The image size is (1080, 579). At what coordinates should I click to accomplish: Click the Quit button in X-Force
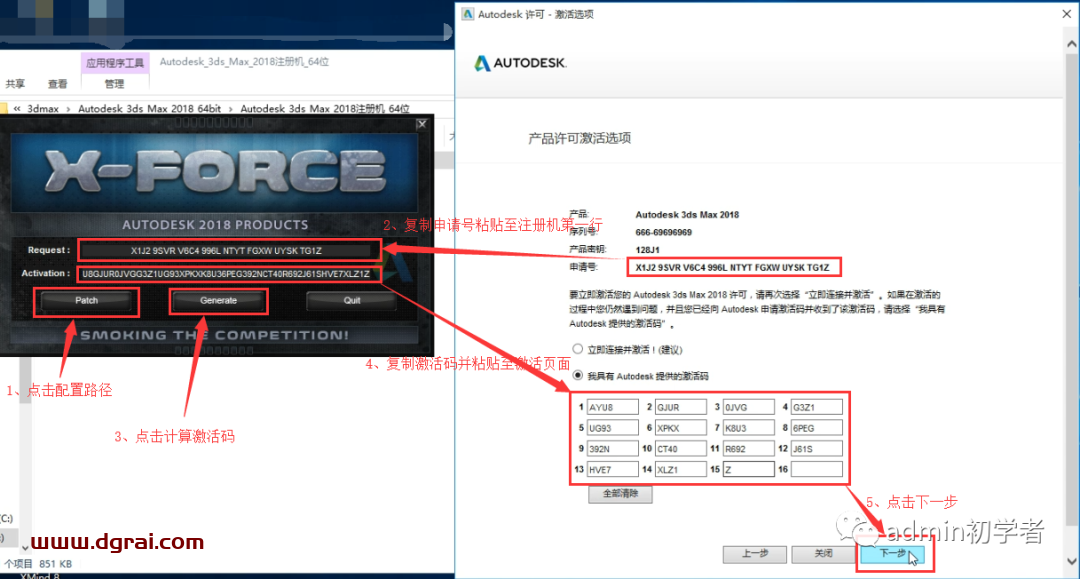click(352, 301)
